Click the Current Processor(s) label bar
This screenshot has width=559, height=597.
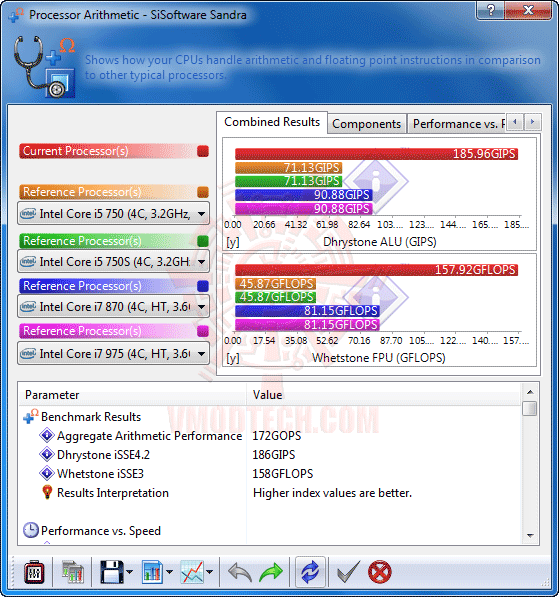click(x=113, y=151)
